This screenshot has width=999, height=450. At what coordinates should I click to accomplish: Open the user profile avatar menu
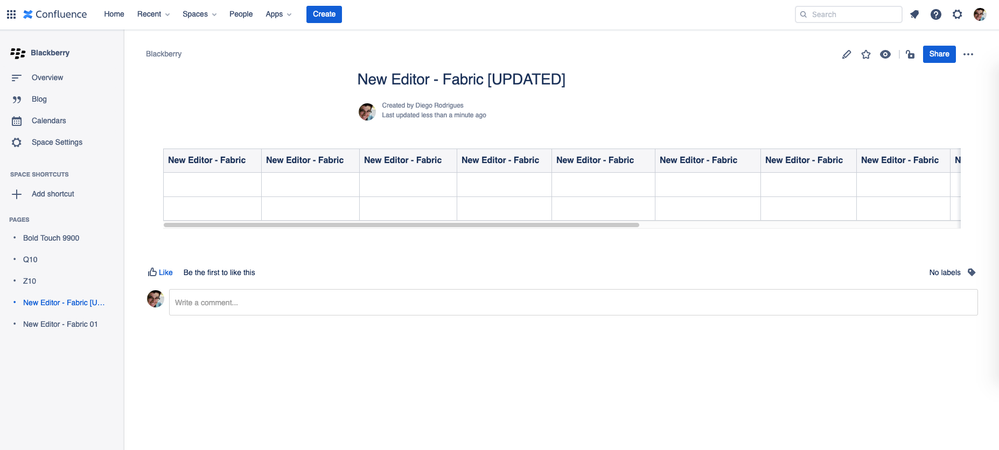click(980, 14)
